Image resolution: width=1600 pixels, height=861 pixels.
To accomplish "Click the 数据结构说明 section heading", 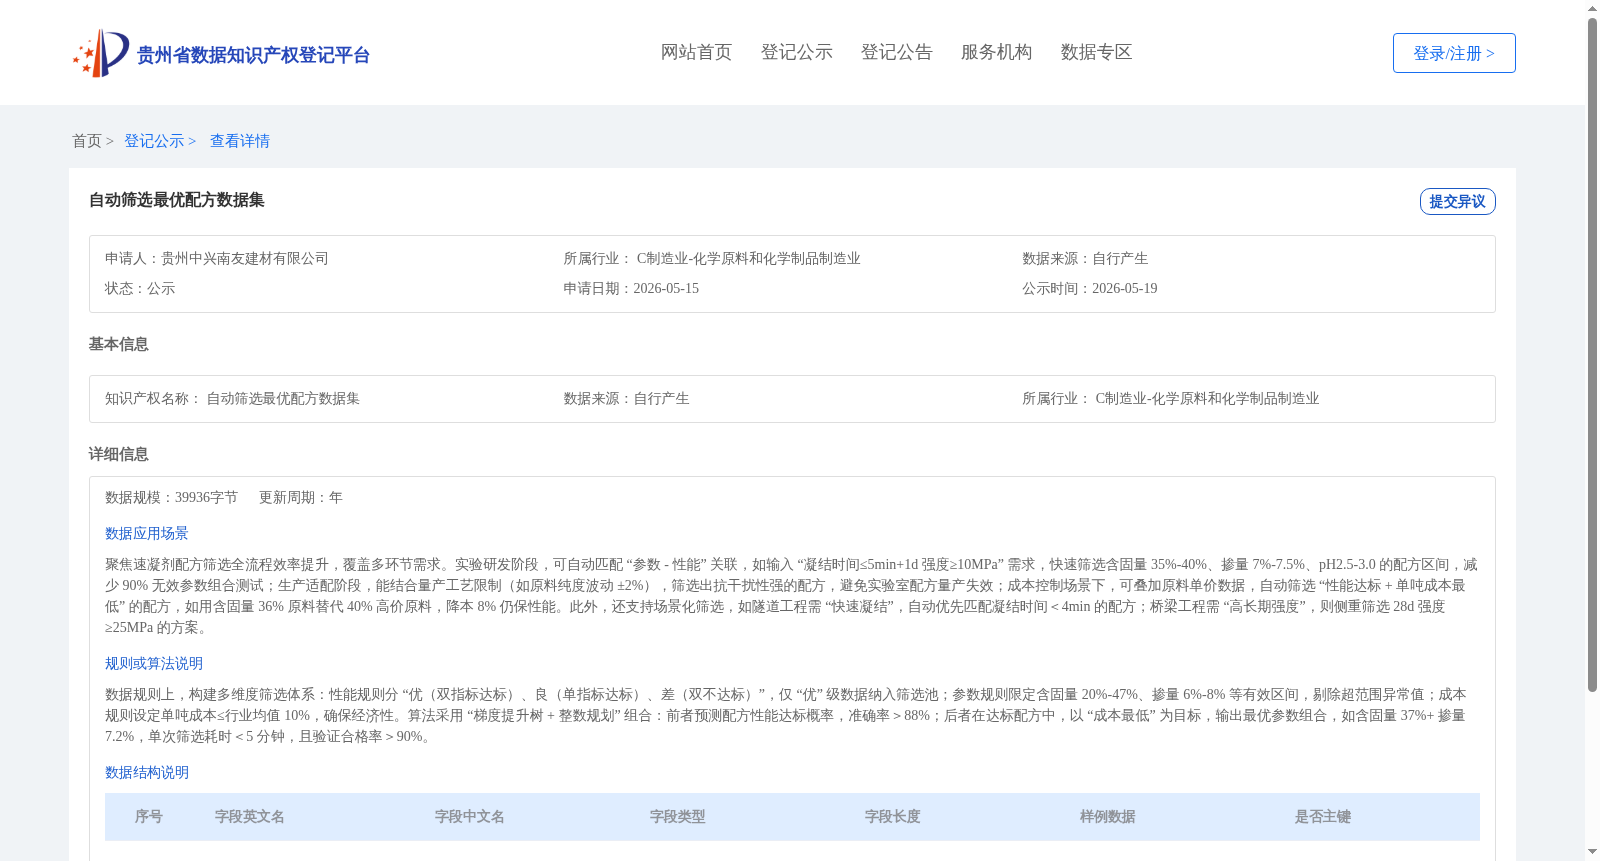I will pos(147,772).
